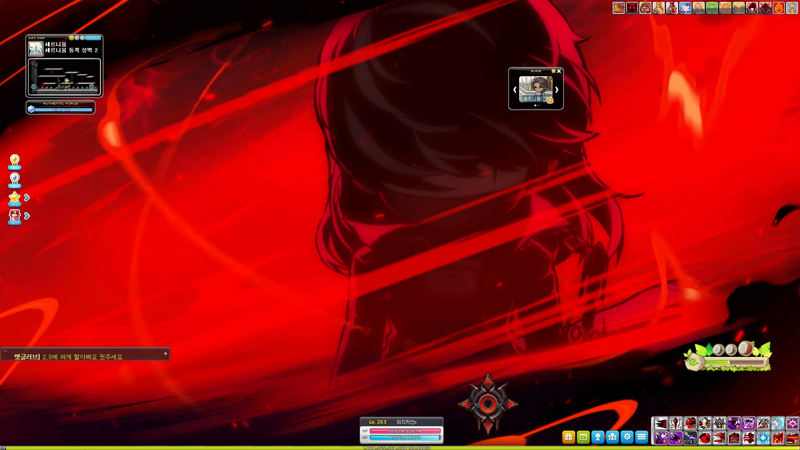Open the blue gear settings button

pos(627,437)
